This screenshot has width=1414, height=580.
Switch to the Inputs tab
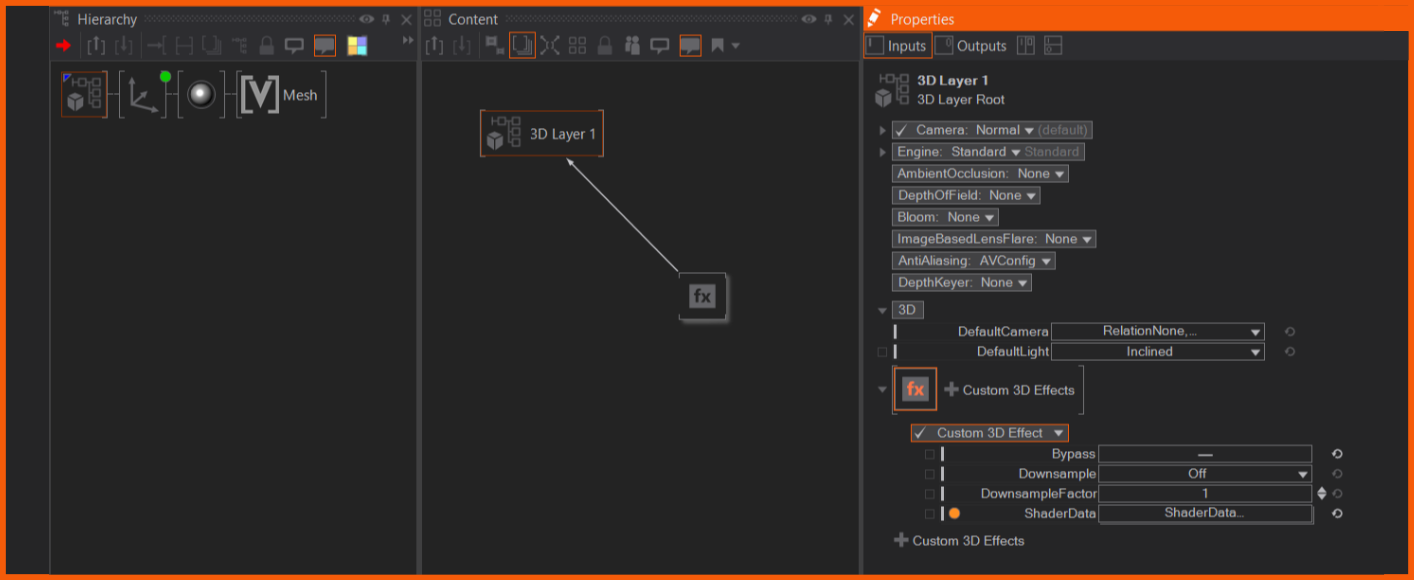pos(897,46)
